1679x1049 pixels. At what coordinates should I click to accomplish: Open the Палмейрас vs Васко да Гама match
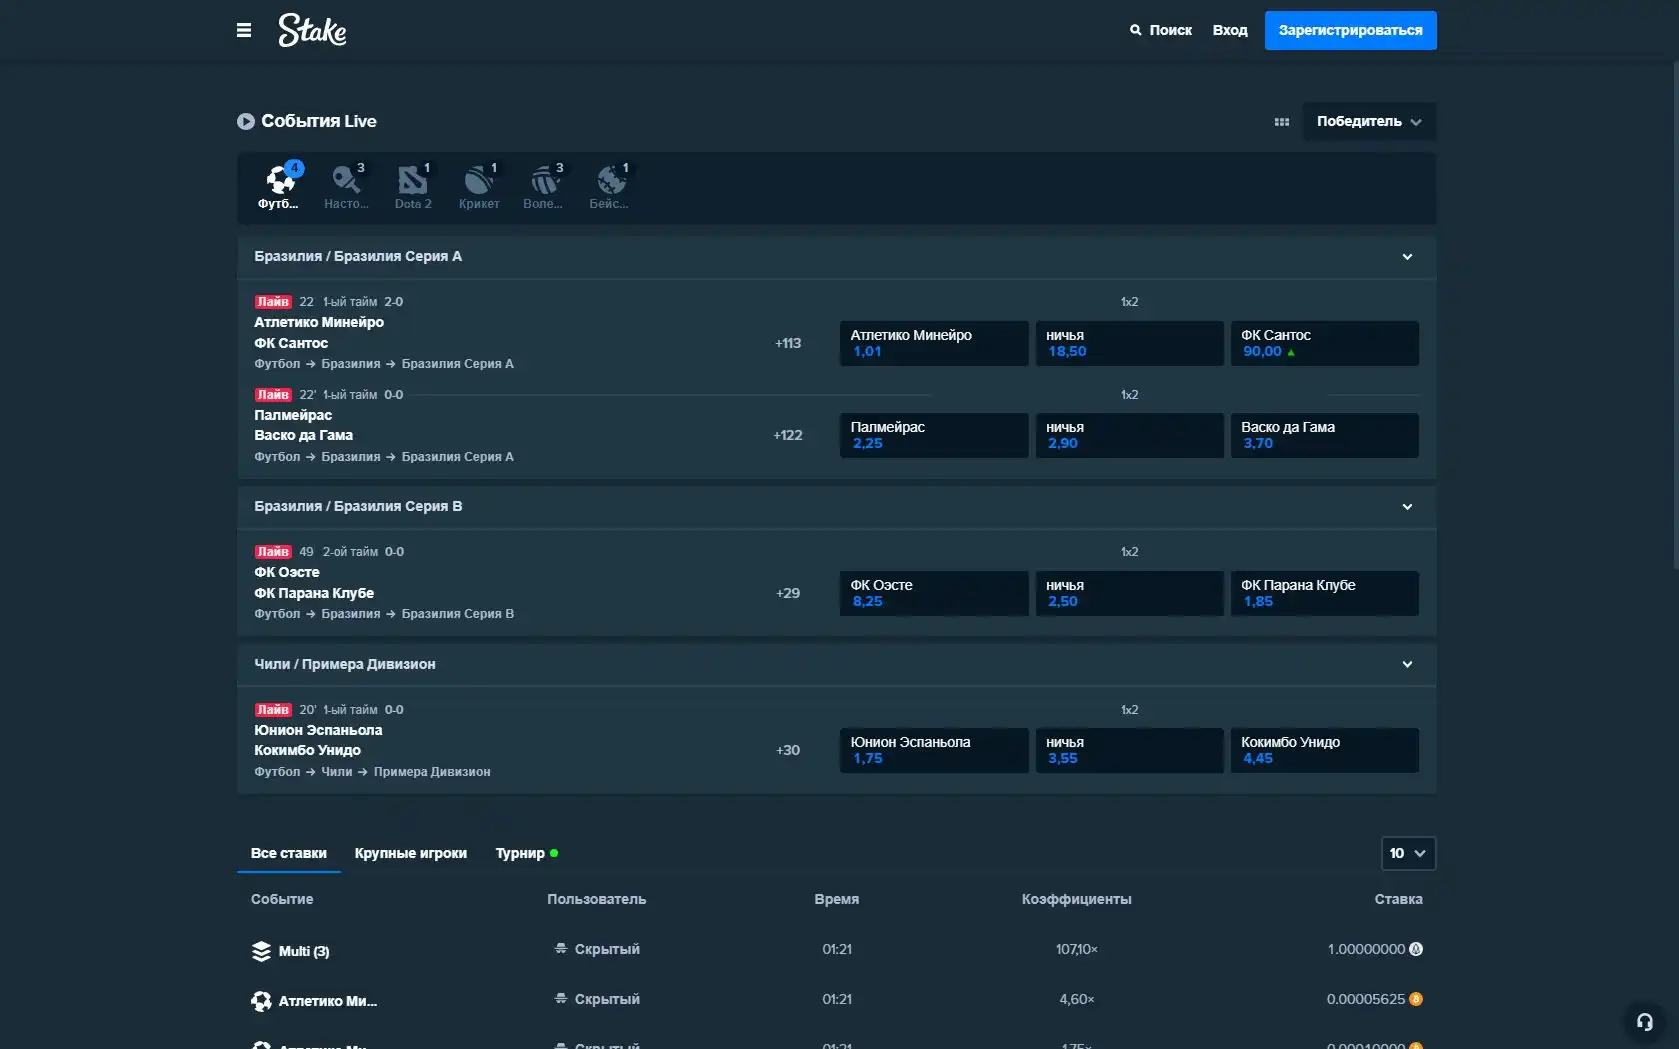(x=303, y=425)
